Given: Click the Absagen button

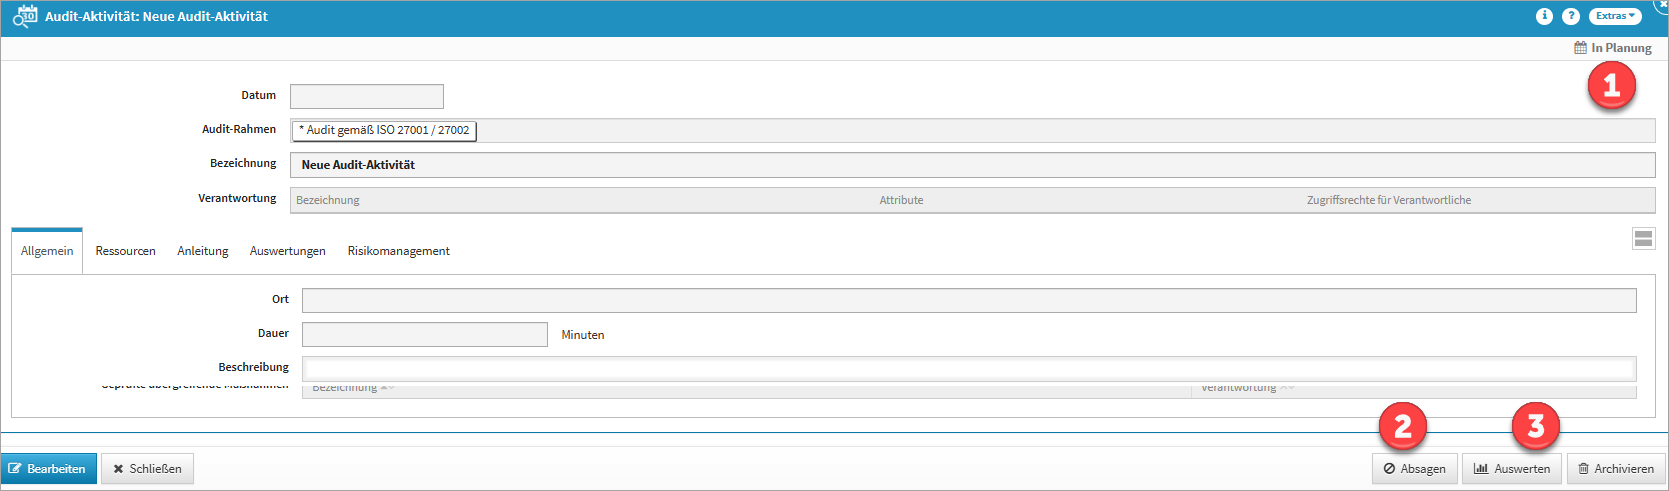Looking at the screenshot, I should pos(1415,469).
